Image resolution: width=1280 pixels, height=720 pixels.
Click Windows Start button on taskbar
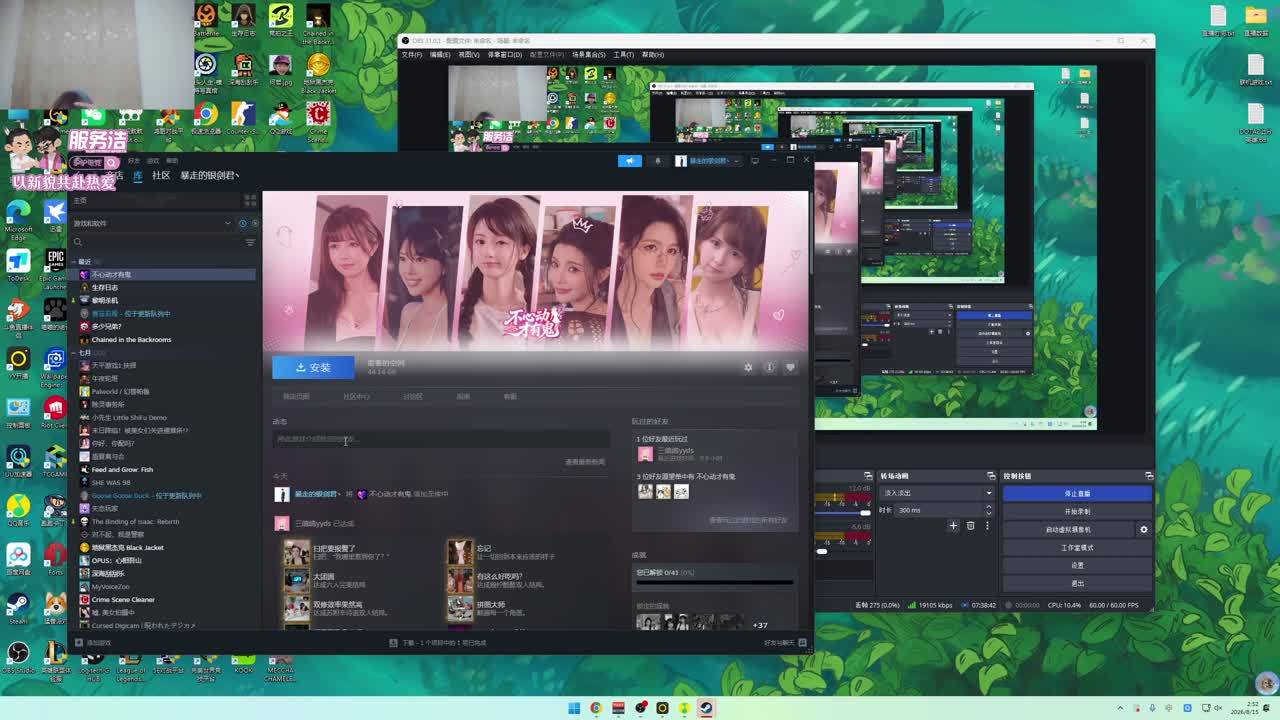574,708
